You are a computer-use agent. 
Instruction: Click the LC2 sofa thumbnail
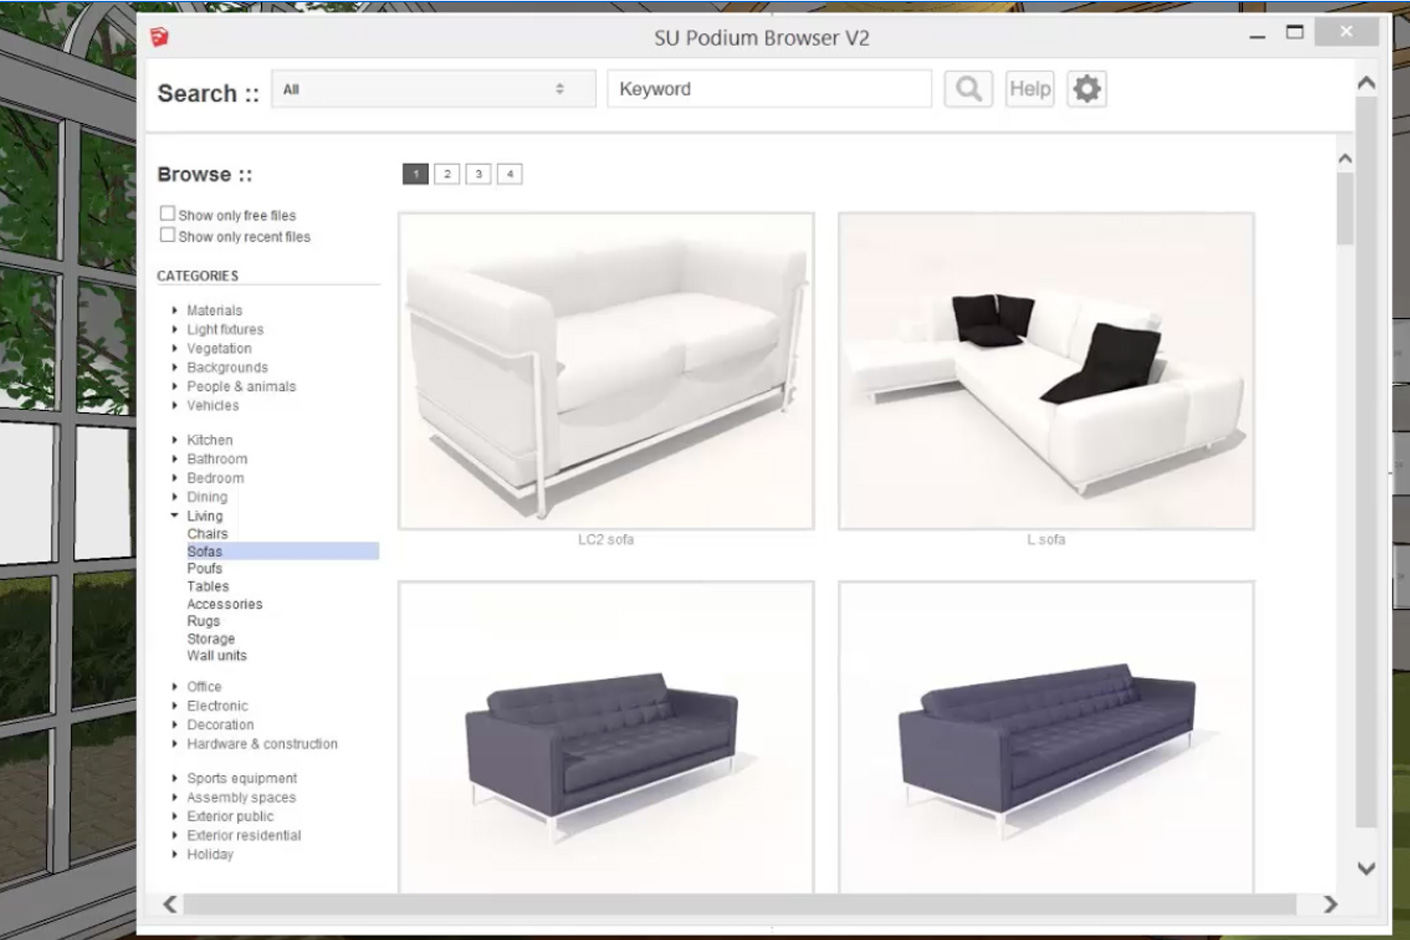606,368
